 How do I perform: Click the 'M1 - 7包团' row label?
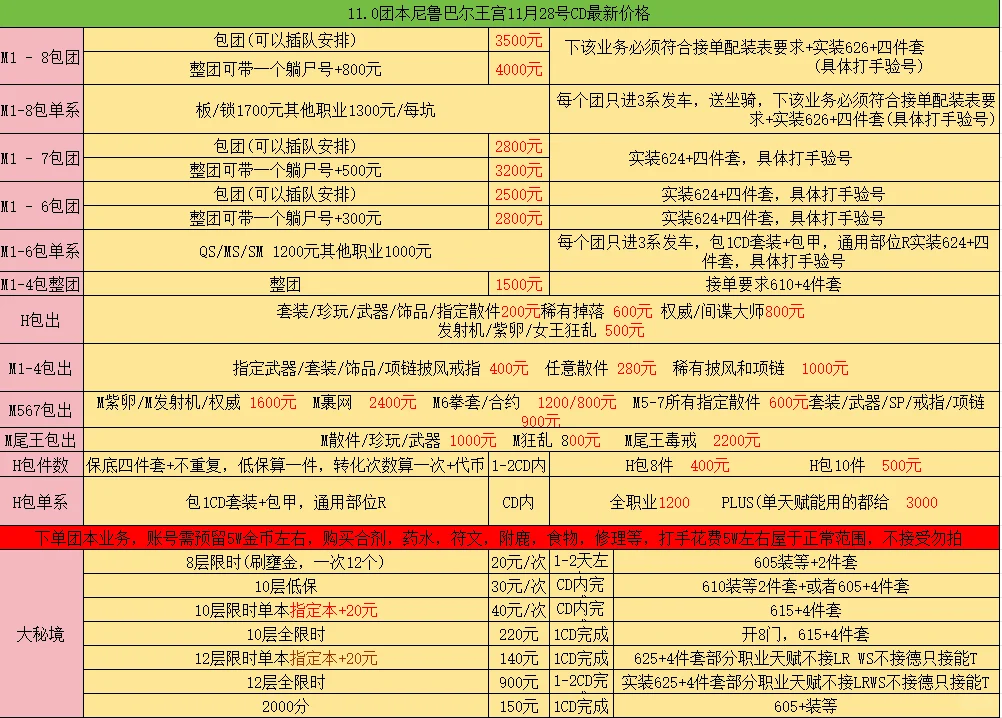click(x=42, y=158)
